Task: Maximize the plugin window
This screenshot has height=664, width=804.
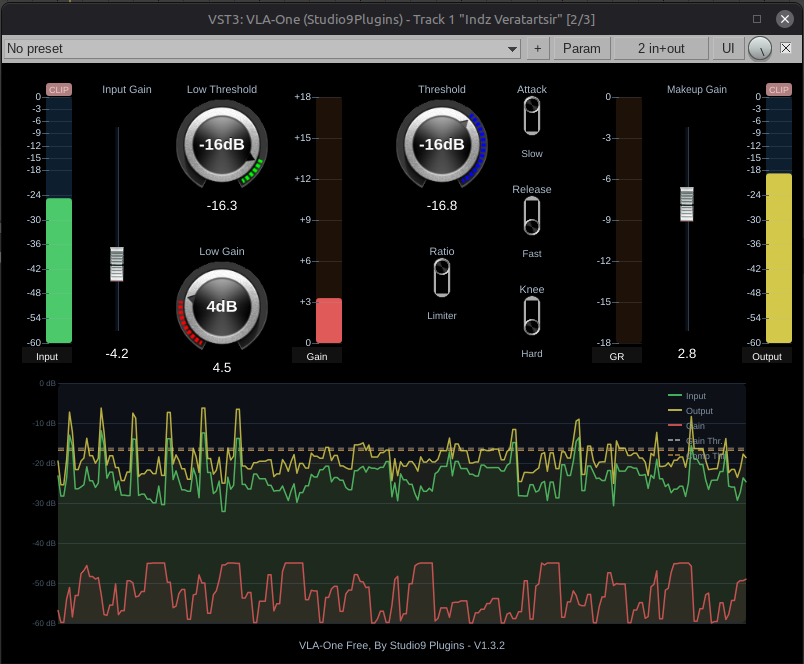Action: click(x=757, y=19)
